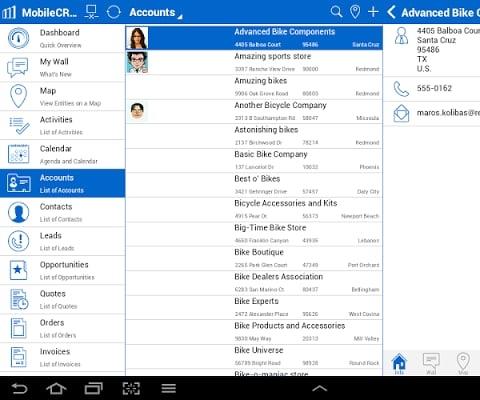Add a new account with plus icon
Screen dimensions: 480x400
(373, 12)
